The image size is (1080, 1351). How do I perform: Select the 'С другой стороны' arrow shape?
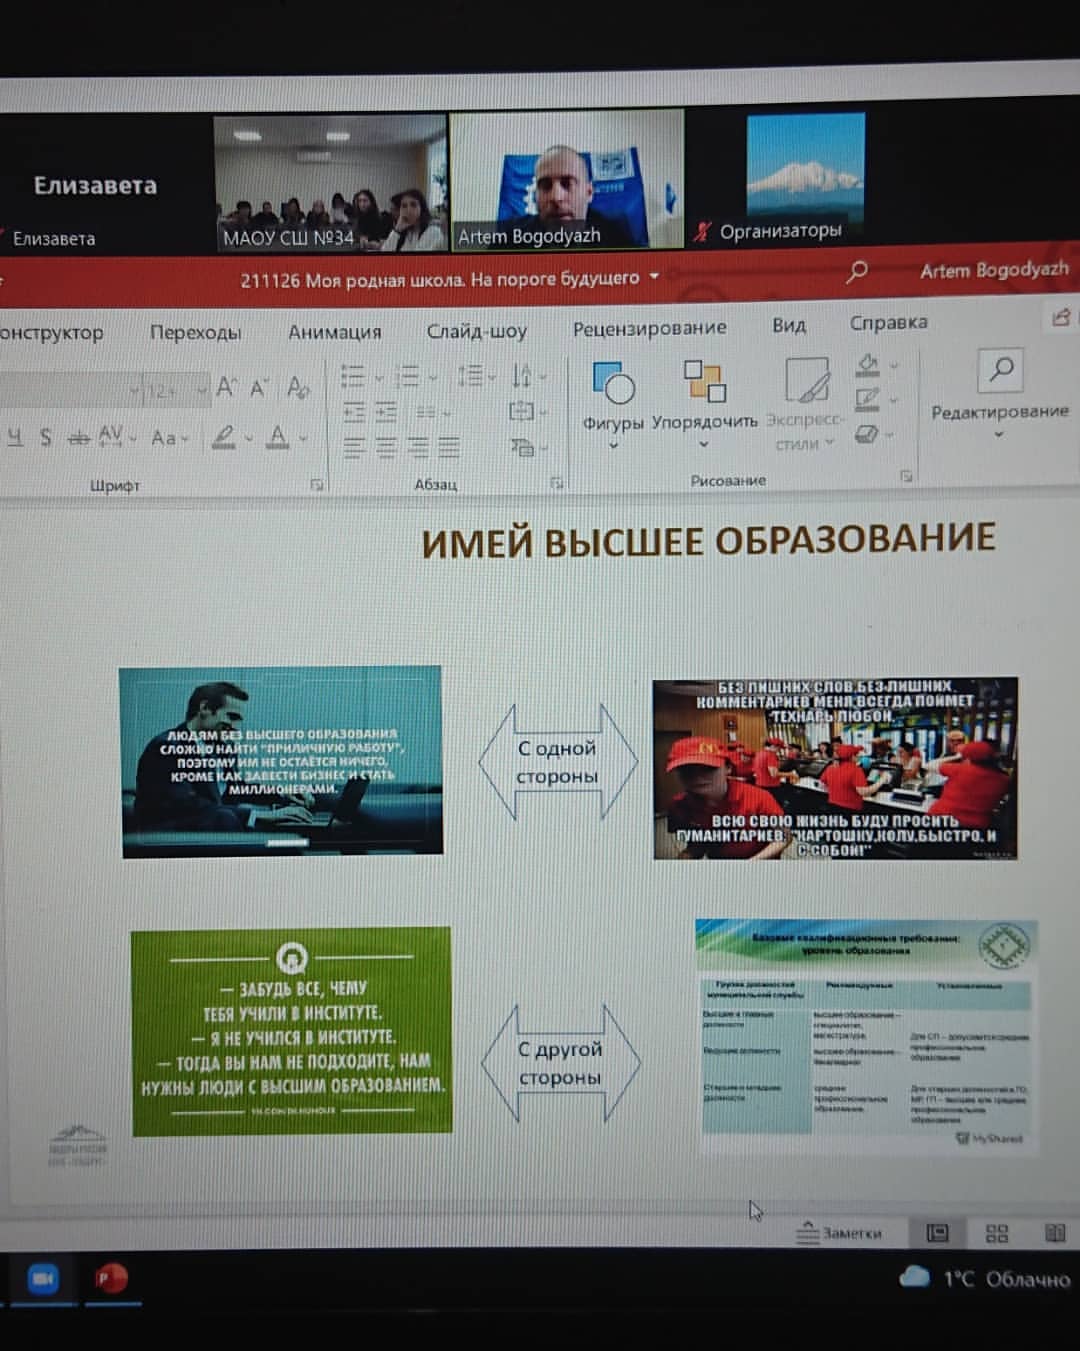pyautogui.click(x=560, y=1063)
